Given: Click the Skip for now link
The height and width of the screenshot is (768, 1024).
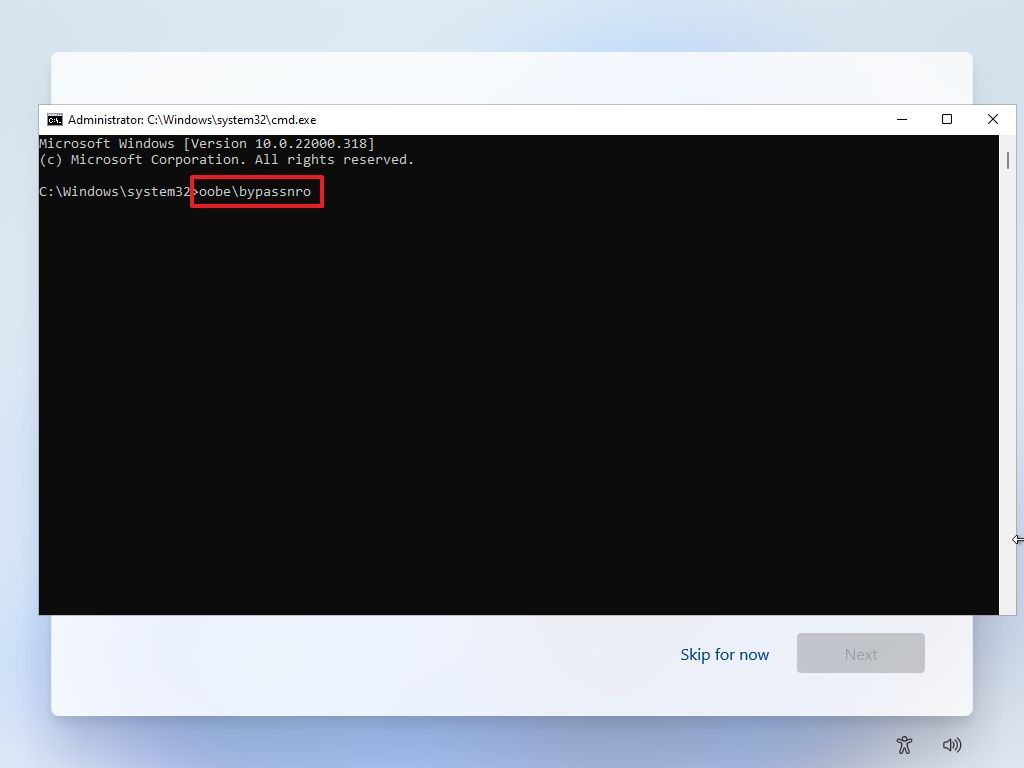Looking at the screenshot, I should click(x=724, y=654).
